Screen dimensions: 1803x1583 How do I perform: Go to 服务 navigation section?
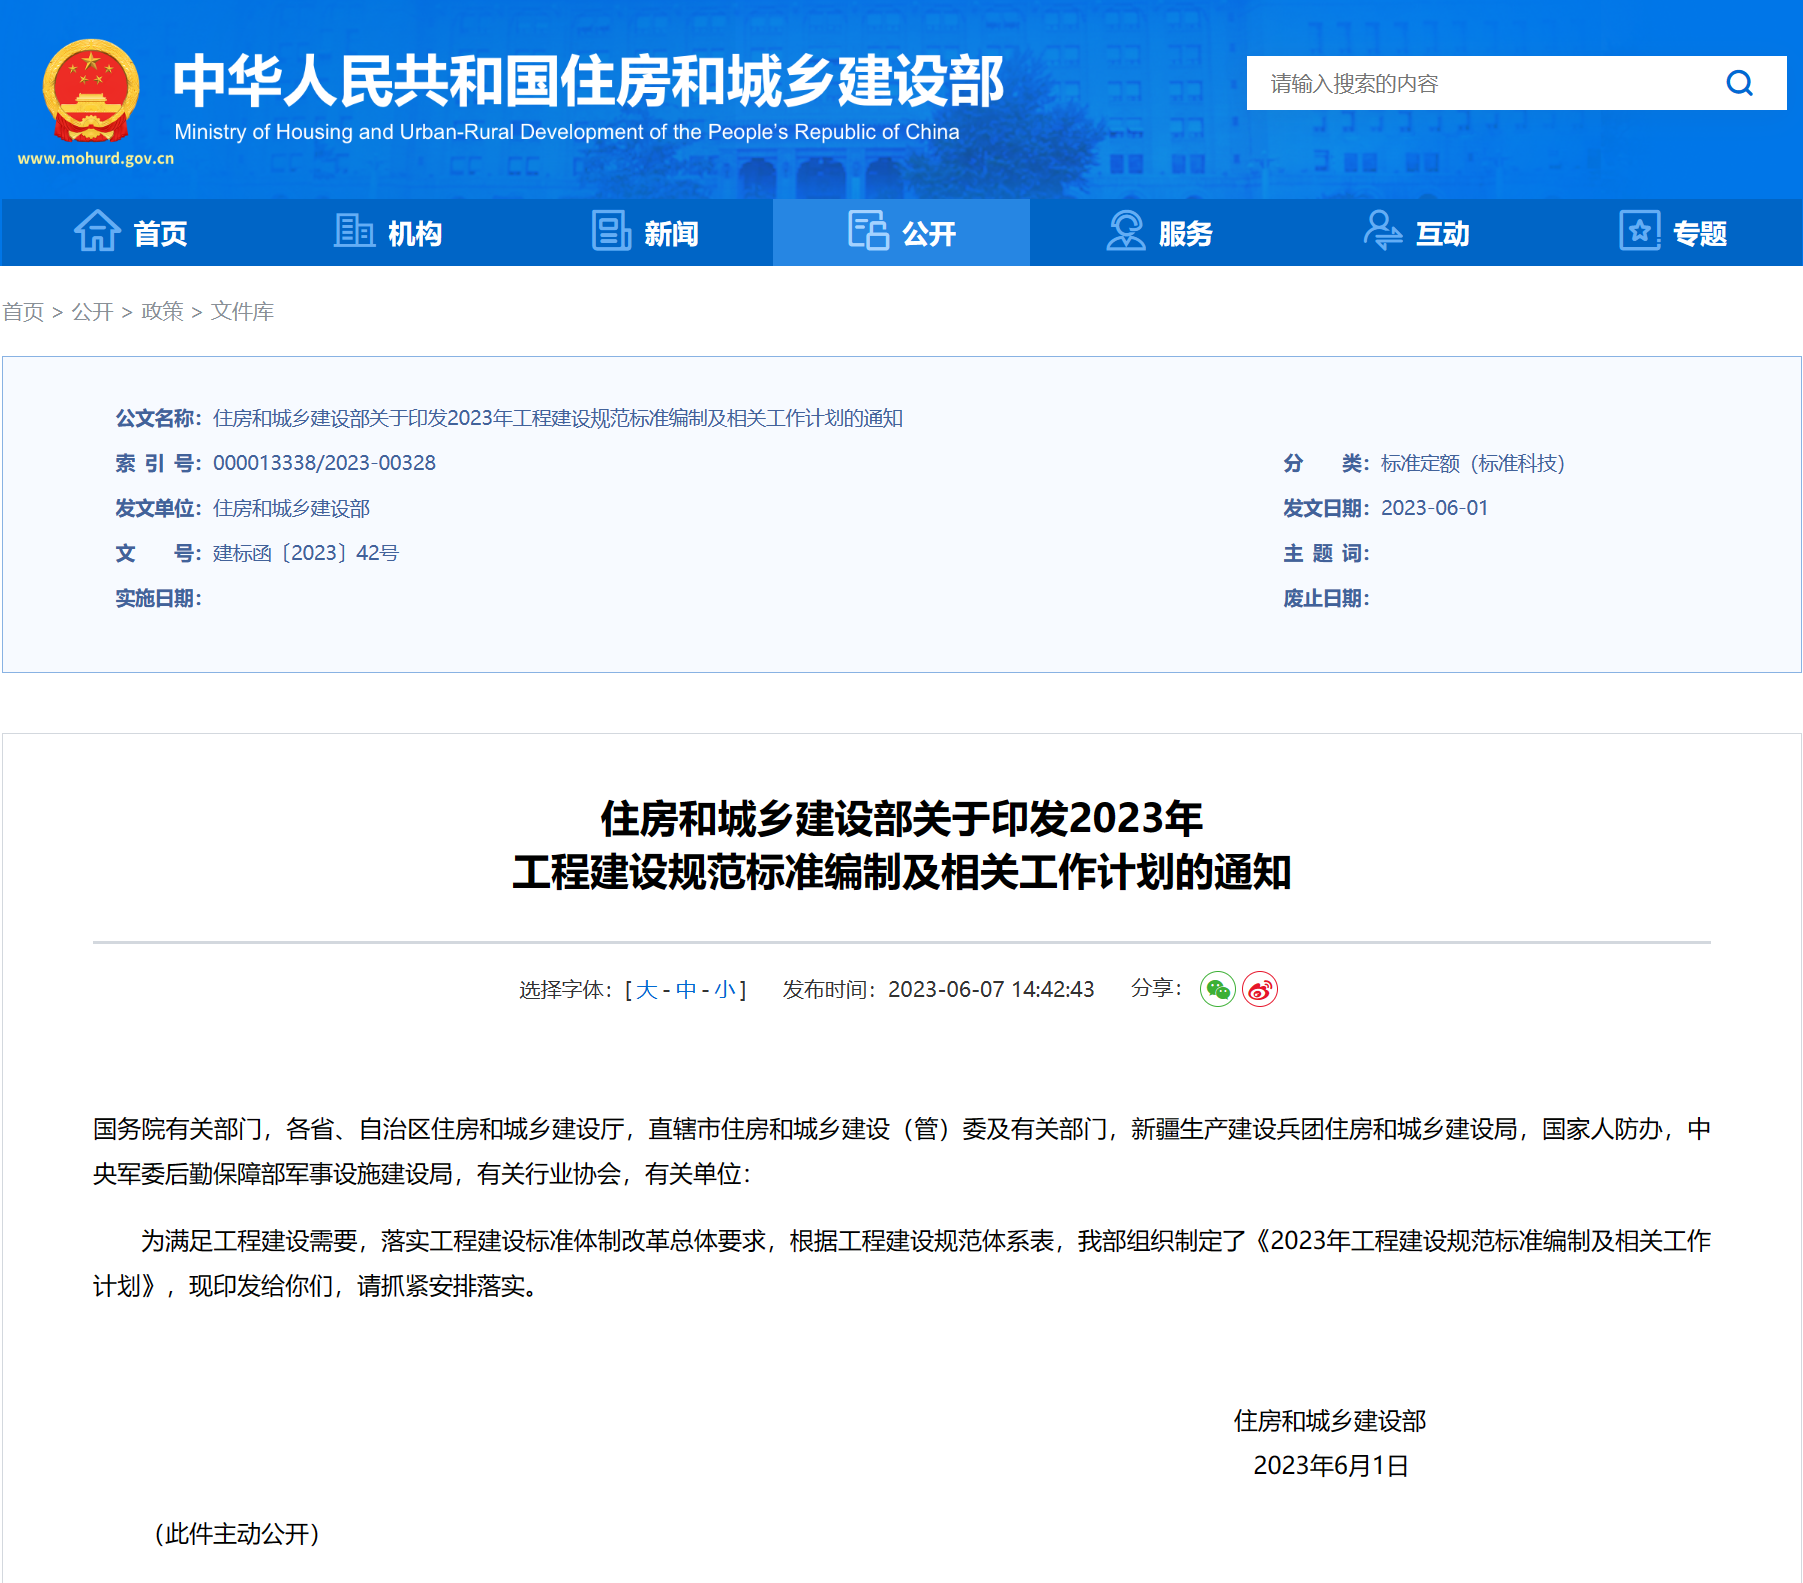tap(1185, 233)
